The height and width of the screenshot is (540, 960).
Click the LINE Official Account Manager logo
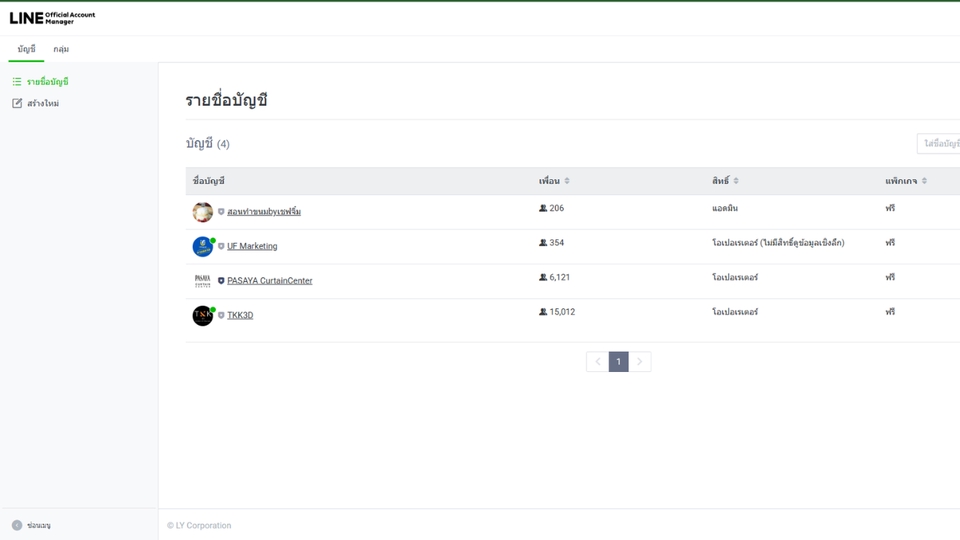click(52, 18)
